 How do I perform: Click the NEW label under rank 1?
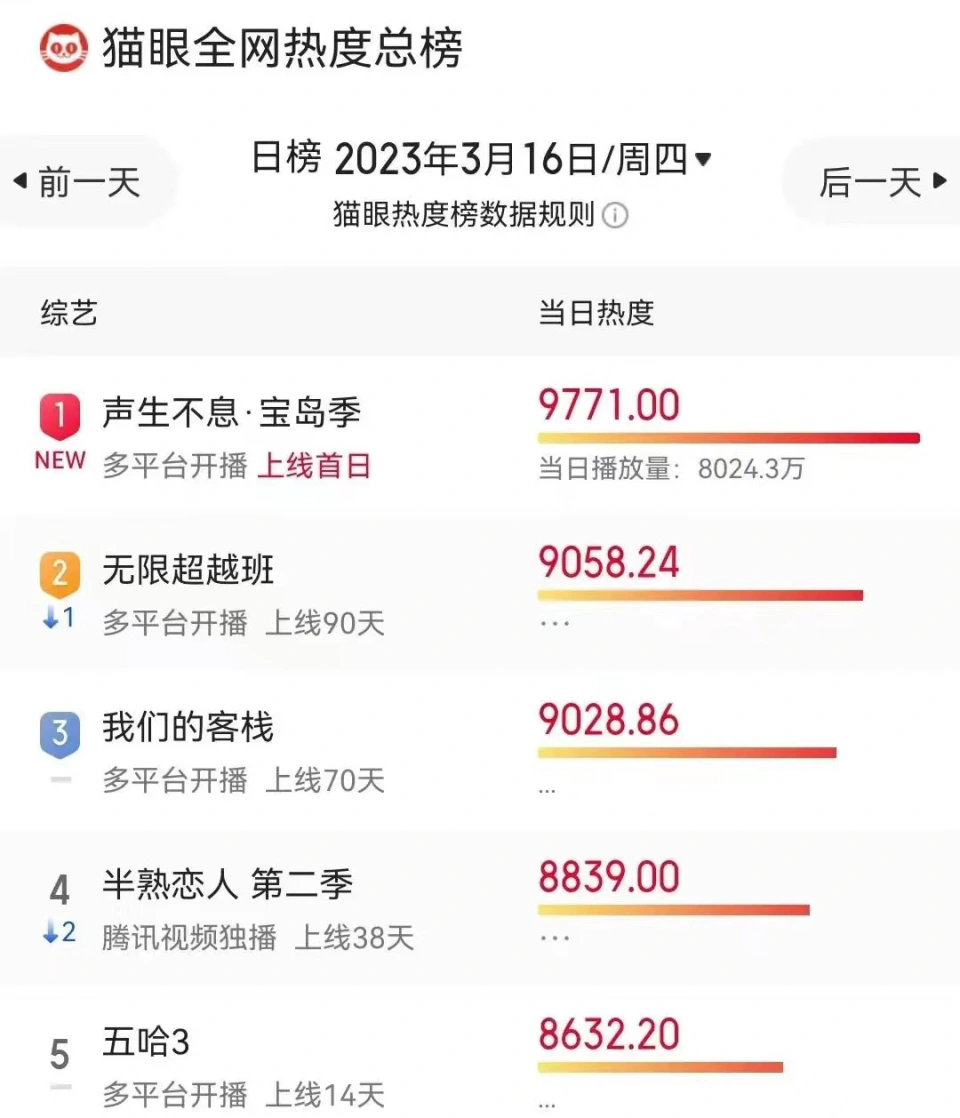[61, 461]
